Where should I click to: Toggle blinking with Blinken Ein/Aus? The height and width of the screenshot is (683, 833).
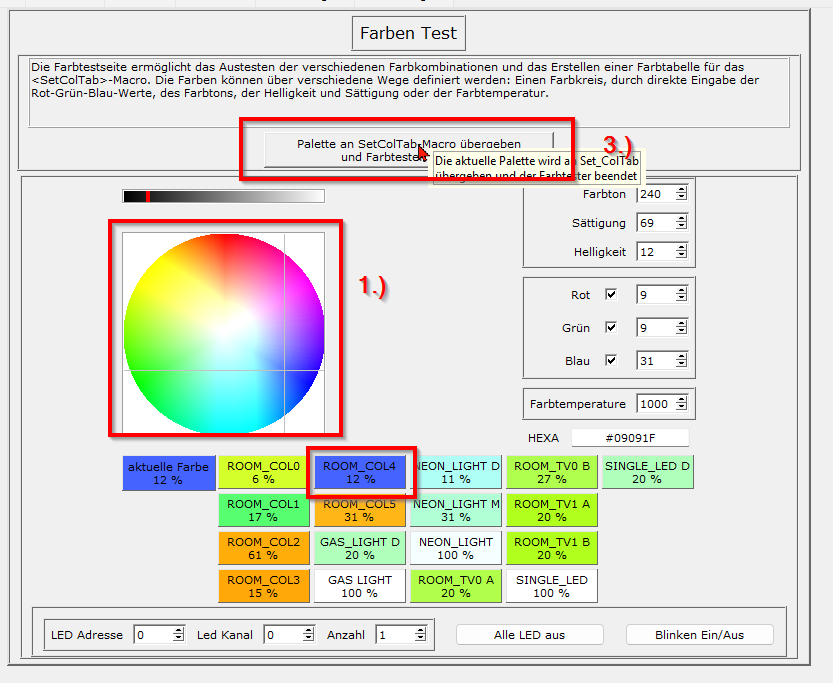[x=699, y=635]
